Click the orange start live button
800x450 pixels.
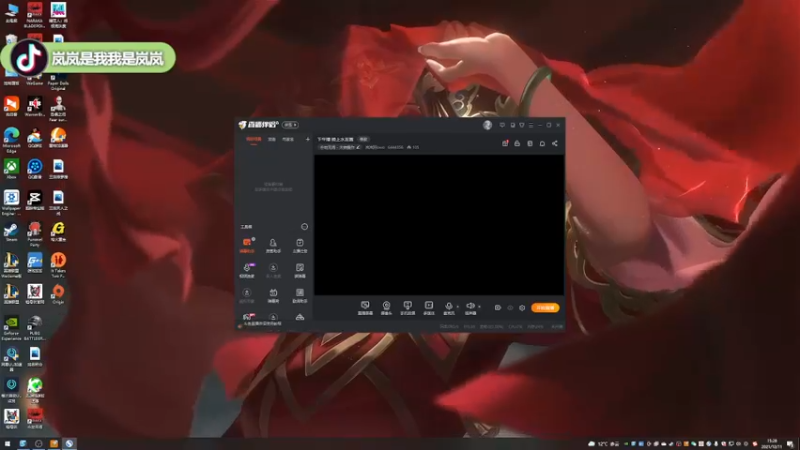click(x=545, y=308)
